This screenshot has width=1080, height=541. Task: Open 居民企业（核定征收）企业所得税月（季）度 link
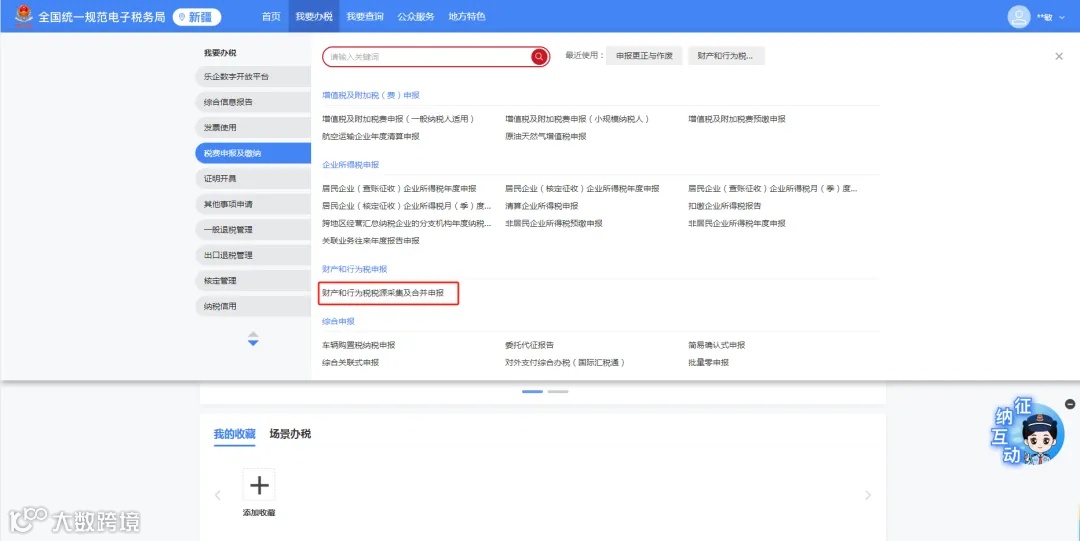click(x=406, y=205)
